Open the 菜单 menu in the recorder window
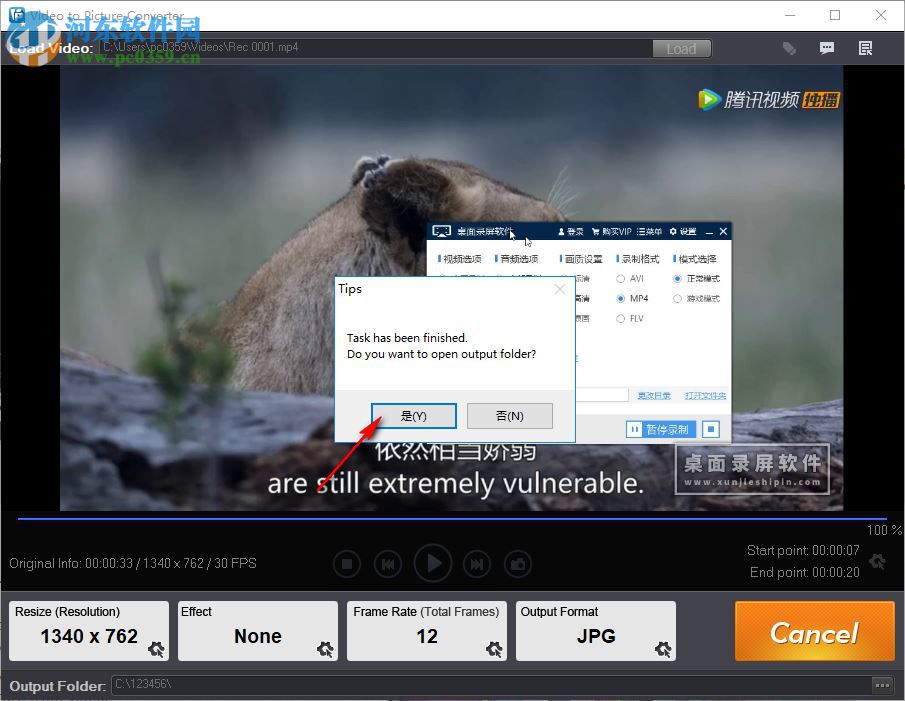 [x=652, y=231]
